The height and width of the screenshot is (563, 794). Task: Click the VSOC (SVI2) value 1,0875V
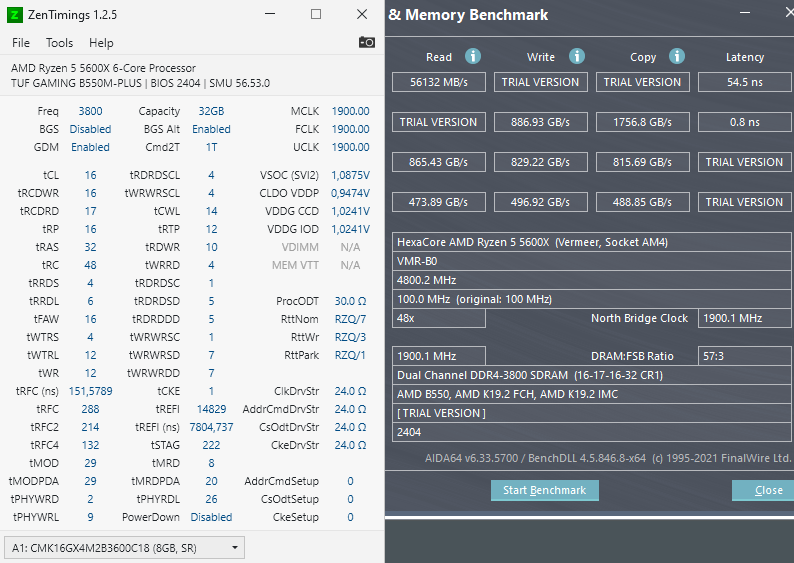[350, 175]
